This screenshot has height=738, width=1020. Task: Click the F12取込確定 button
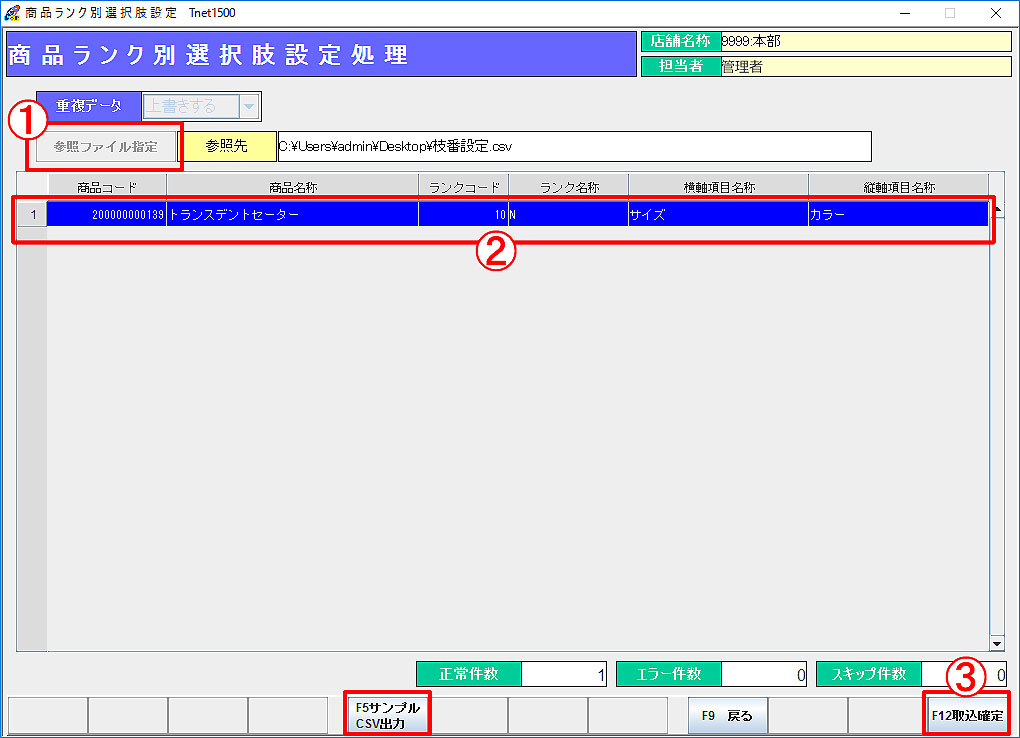tap(967, 715)
